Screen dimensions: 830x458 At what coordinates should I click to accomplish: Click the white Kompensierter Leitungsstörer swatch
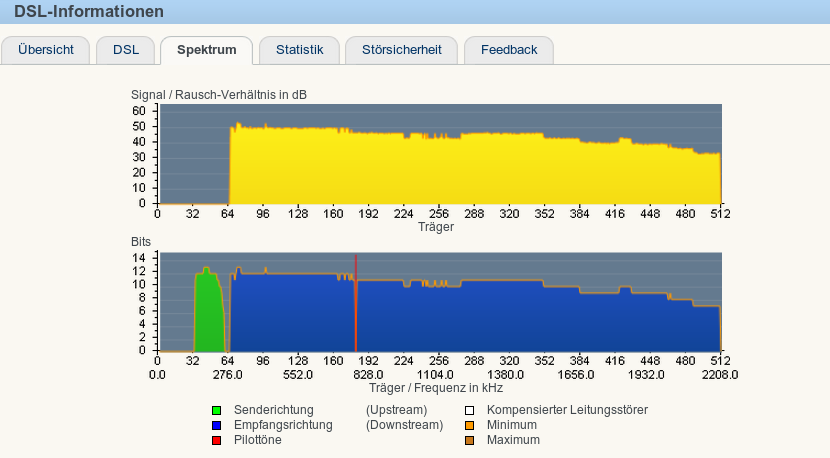point(469,410)
